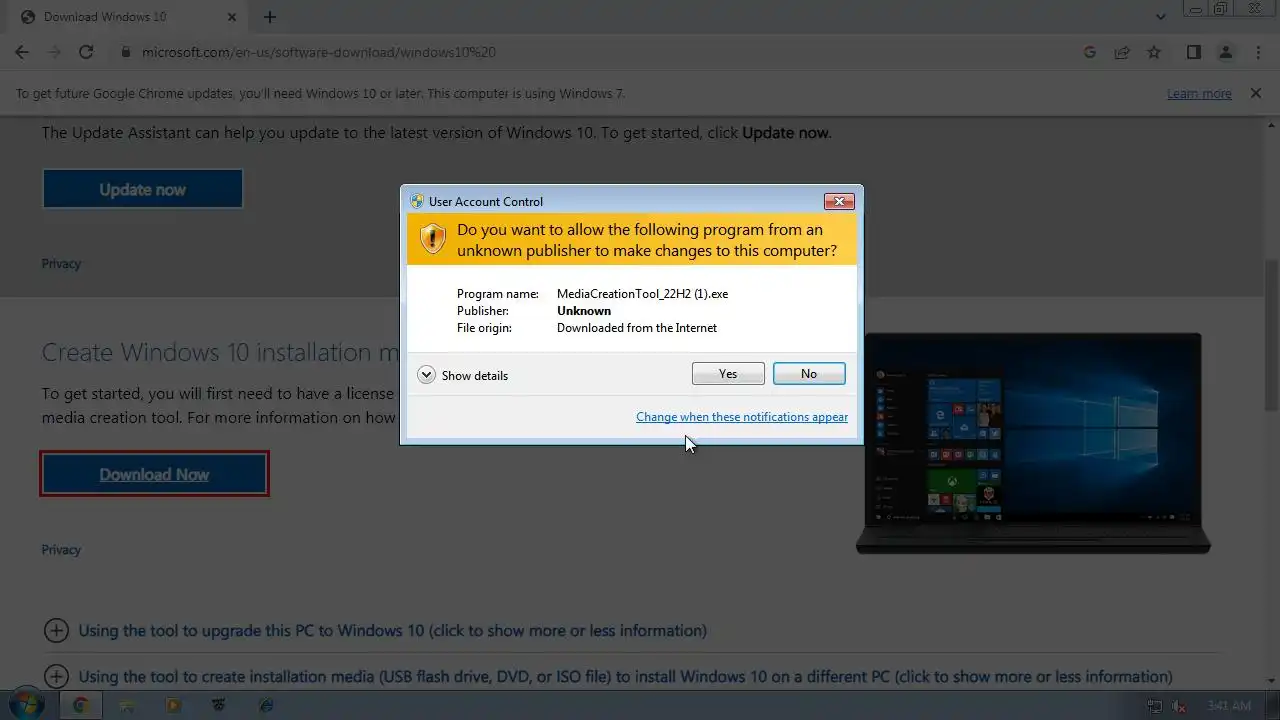Image resolution: width=1280 pixels, height=720 pixels.
Task: Click the UAC shield warning icon
Action: click(432, 239)
